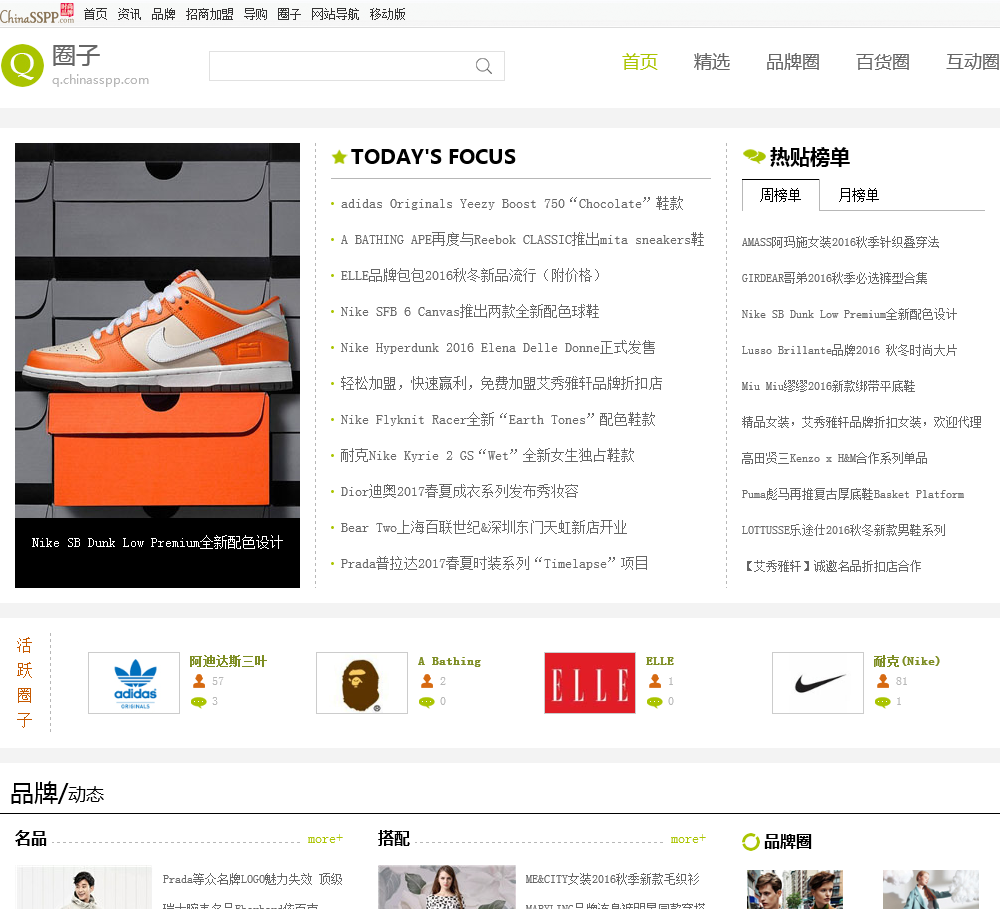Open Miu Miu缪缪2016新款 hot post
Screen dimensions: 1000x909
pos(828,386)
